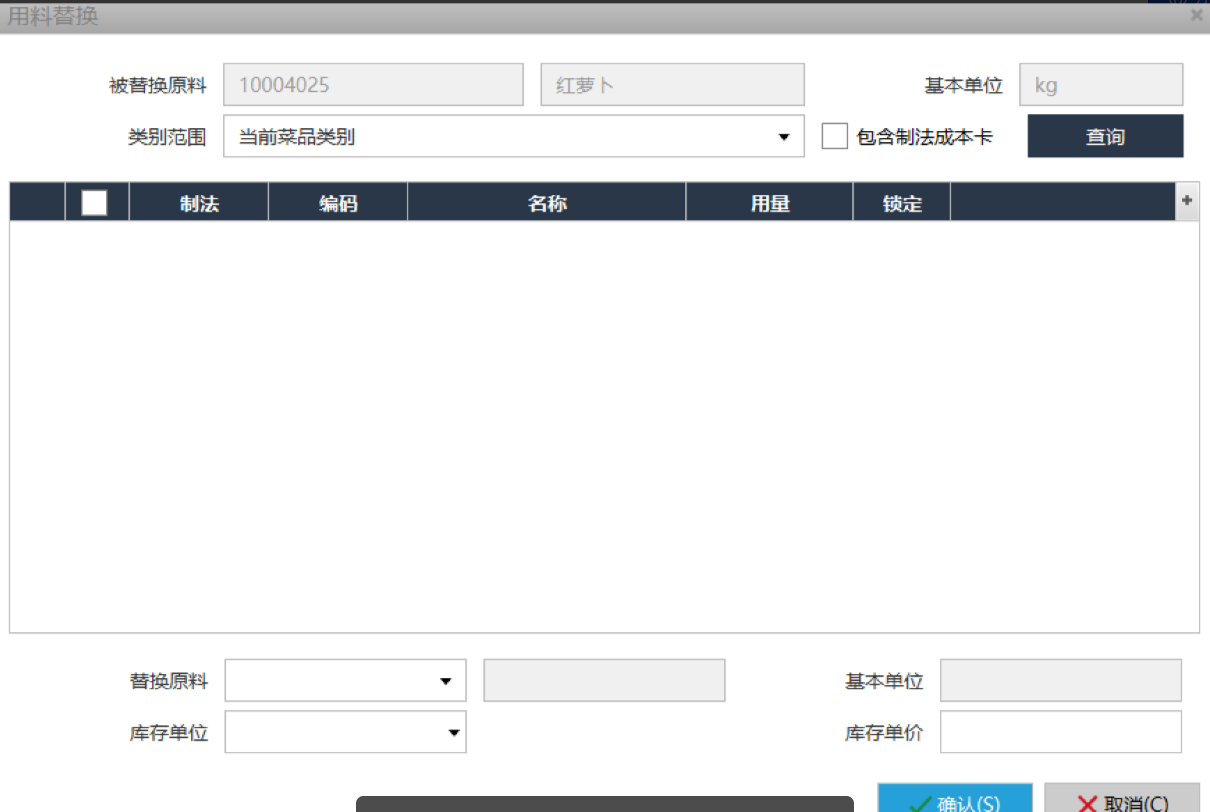
Task: Toggle the select-all checkbox in table header
Action: click(x=94, y=203)
